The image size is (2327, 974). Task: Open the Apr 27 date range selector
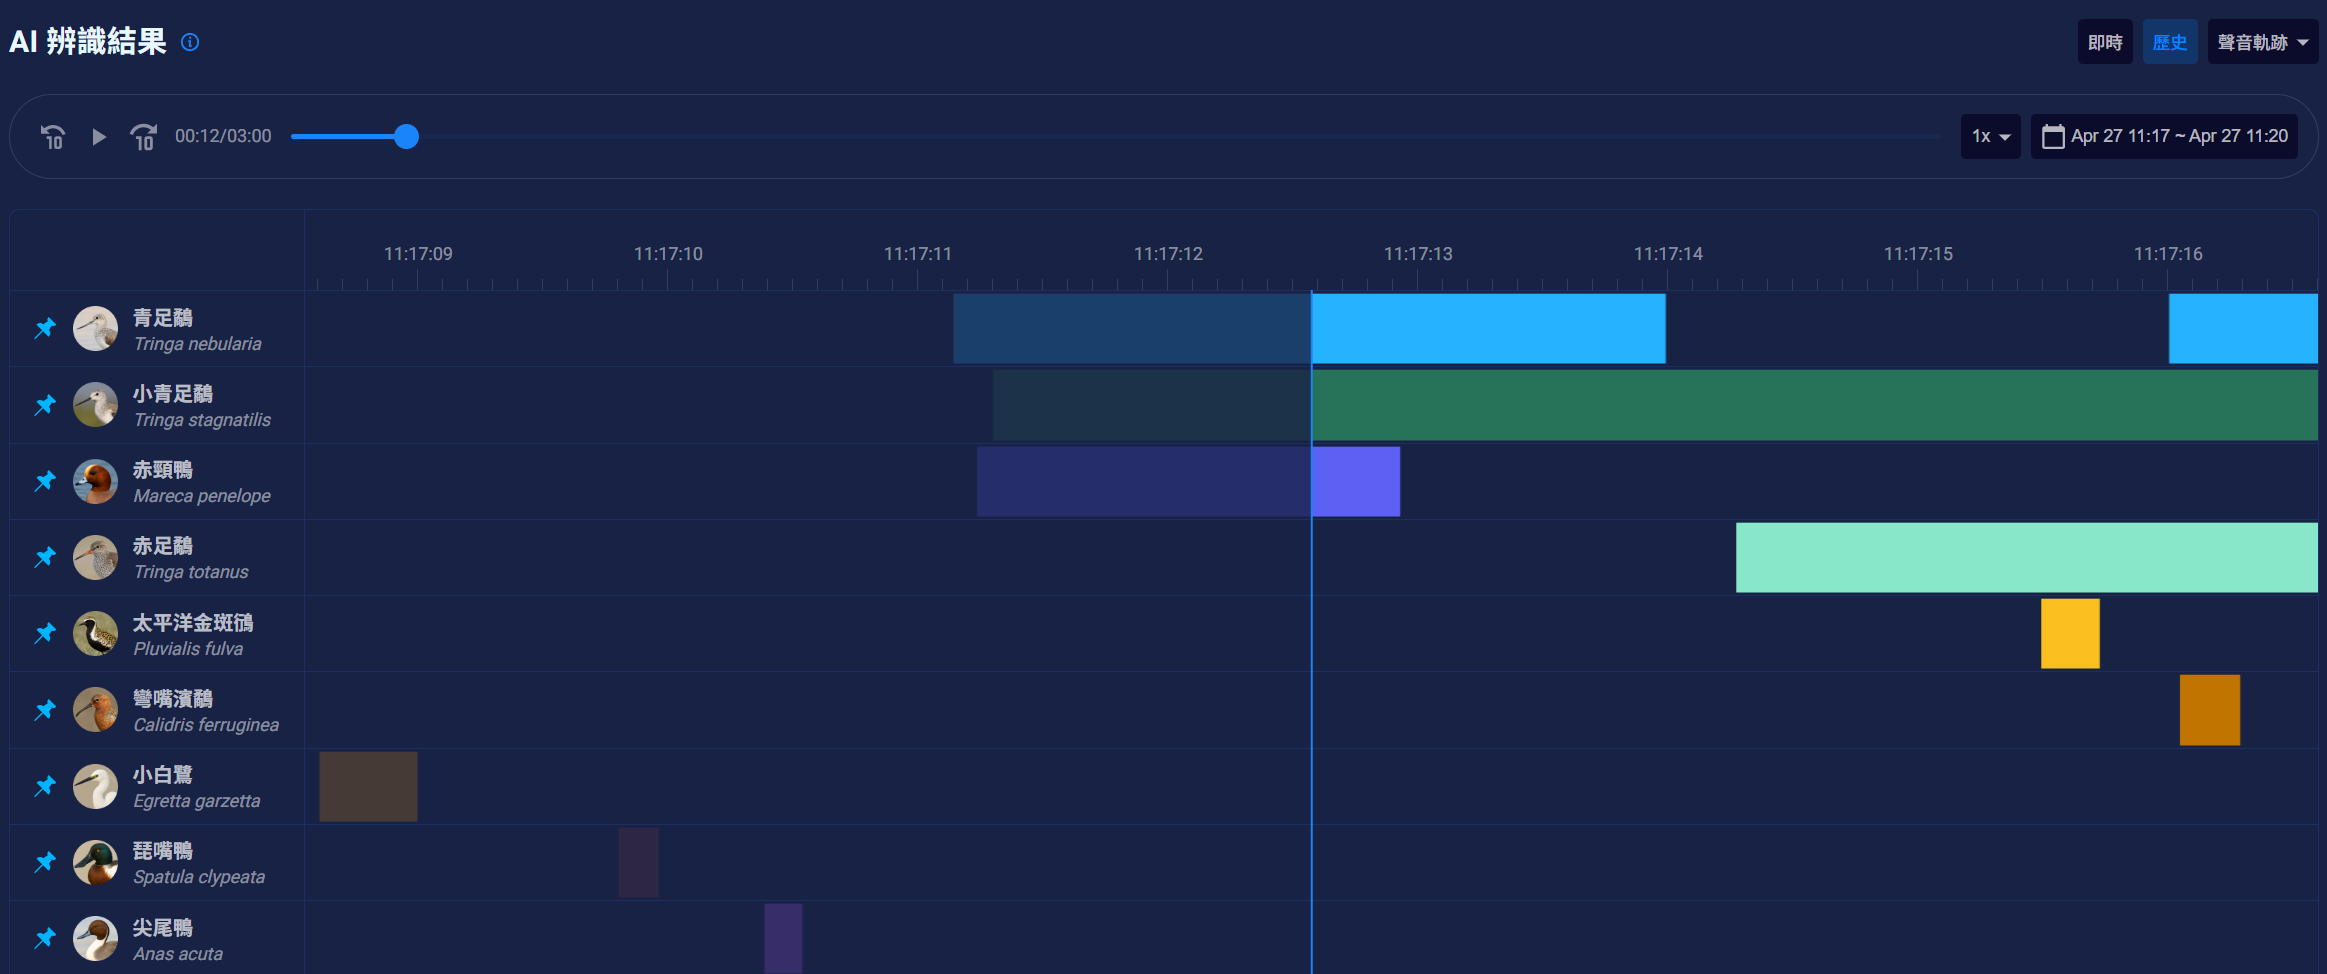click(2164, 136)
